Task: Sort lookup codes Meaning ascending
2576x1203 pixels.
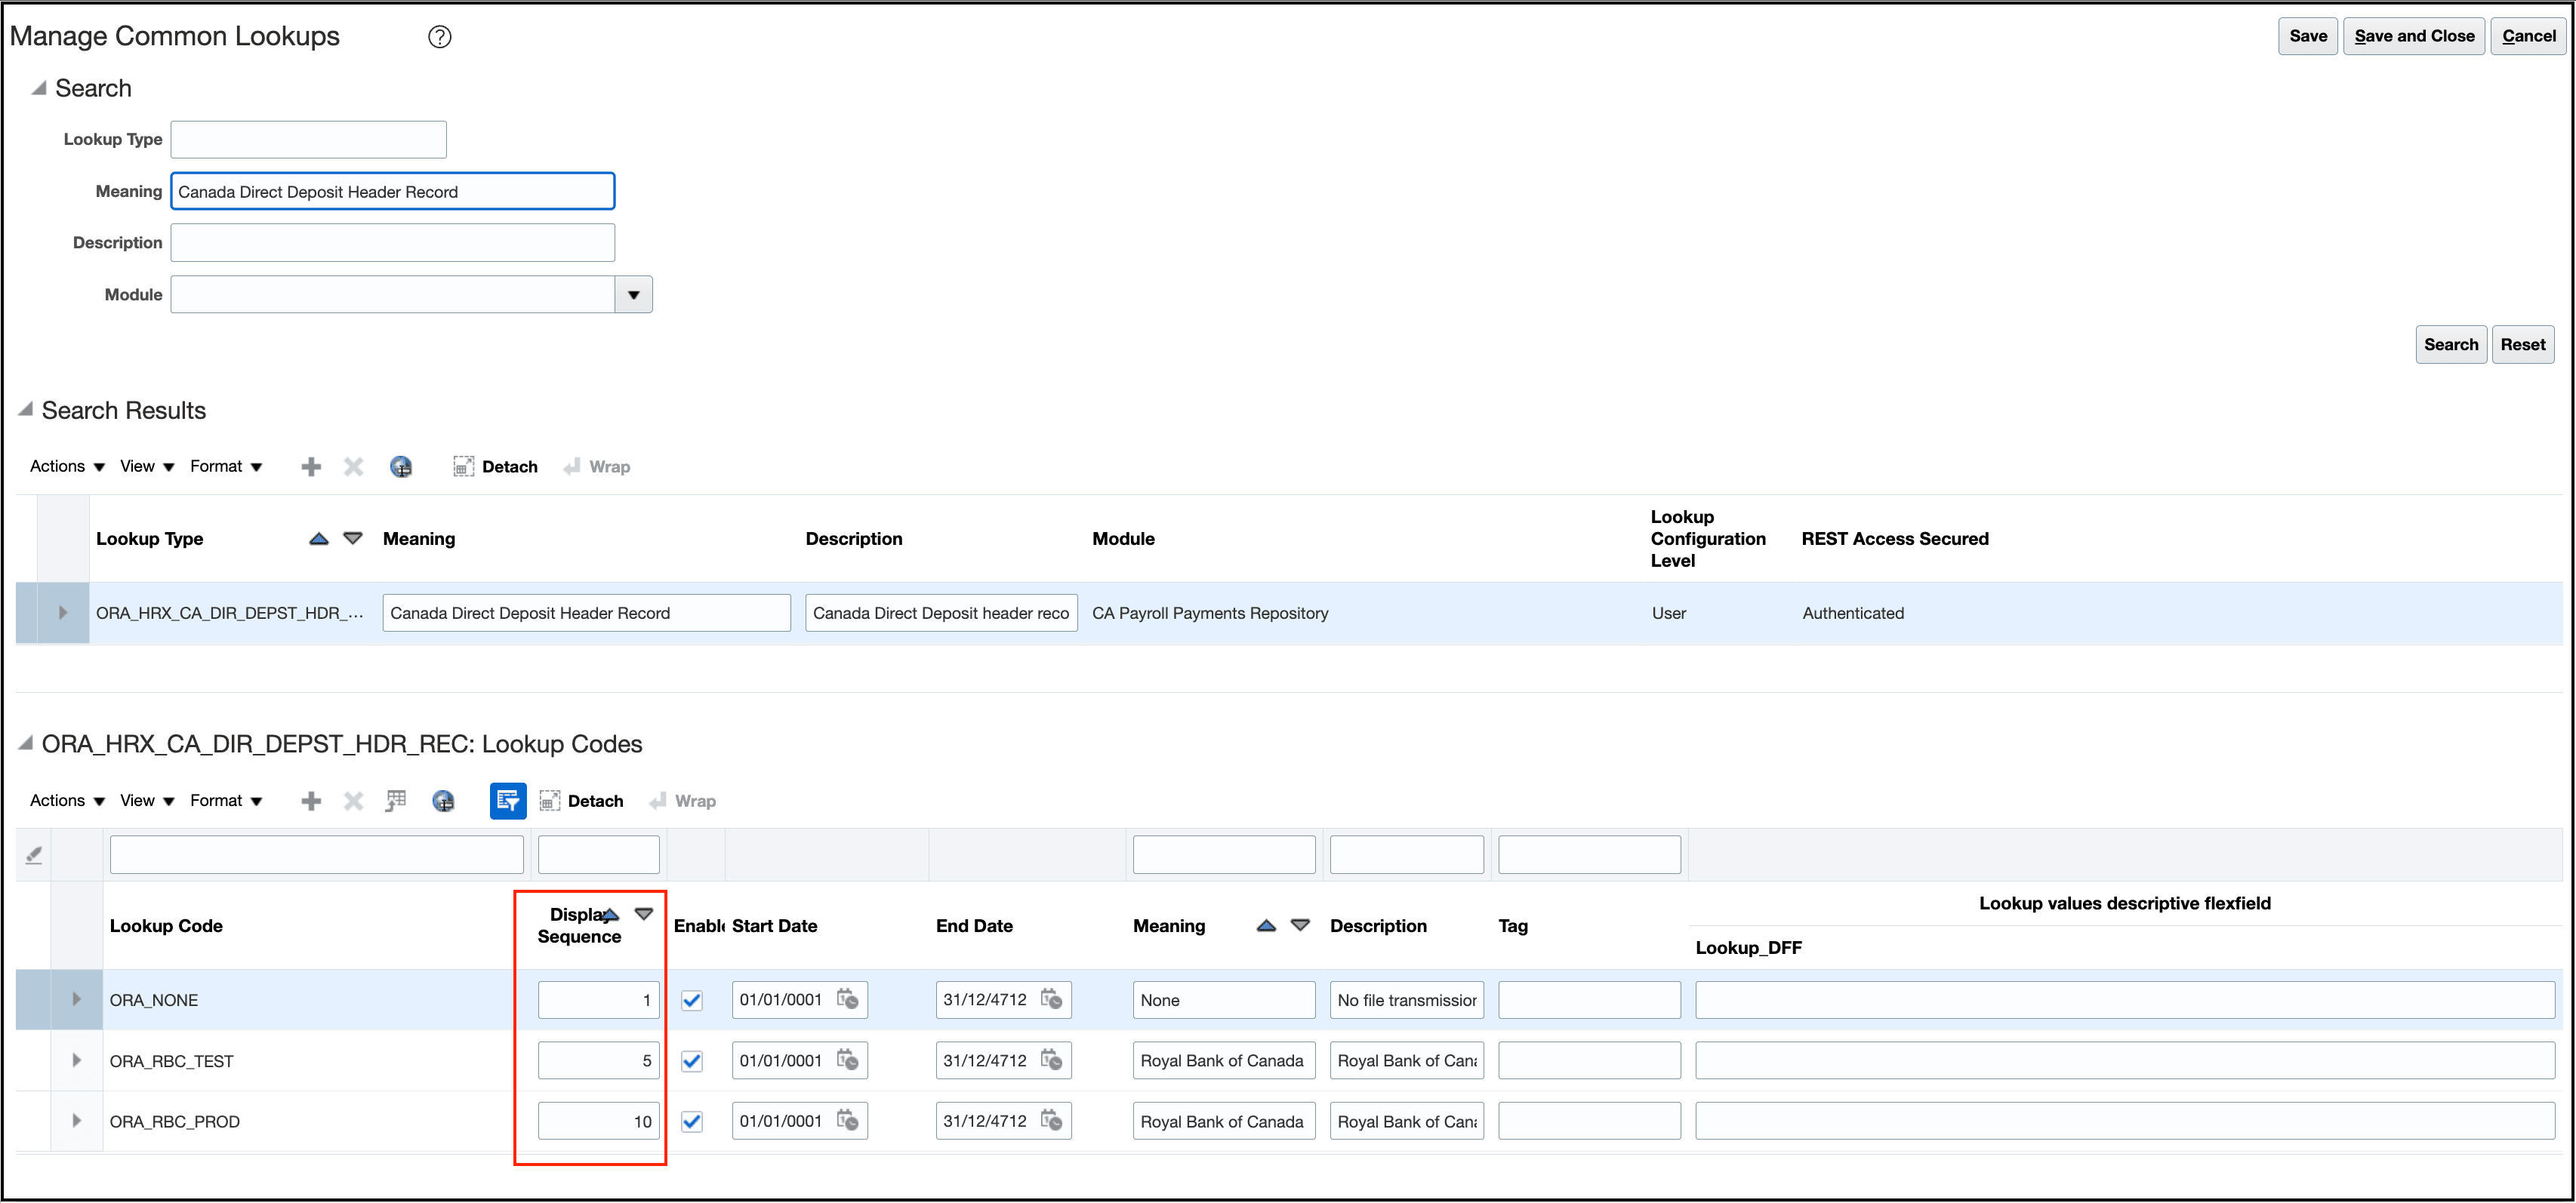Action: pos(1266,926)
